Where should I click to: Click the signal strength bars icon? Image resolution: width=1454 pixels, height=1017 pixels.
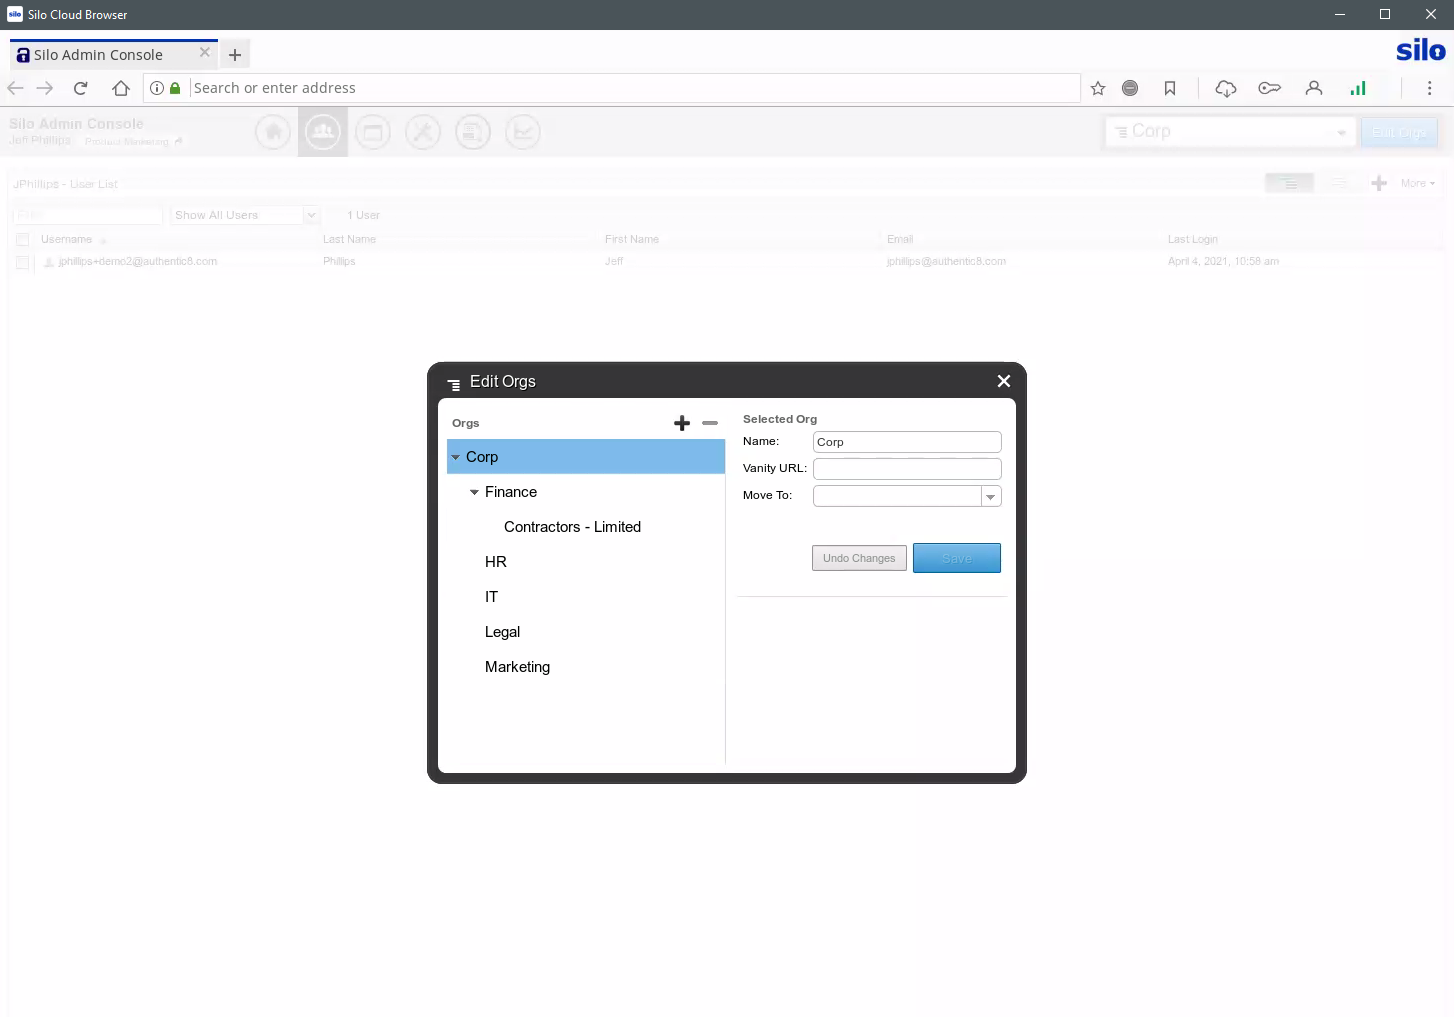pos(1358,88)
